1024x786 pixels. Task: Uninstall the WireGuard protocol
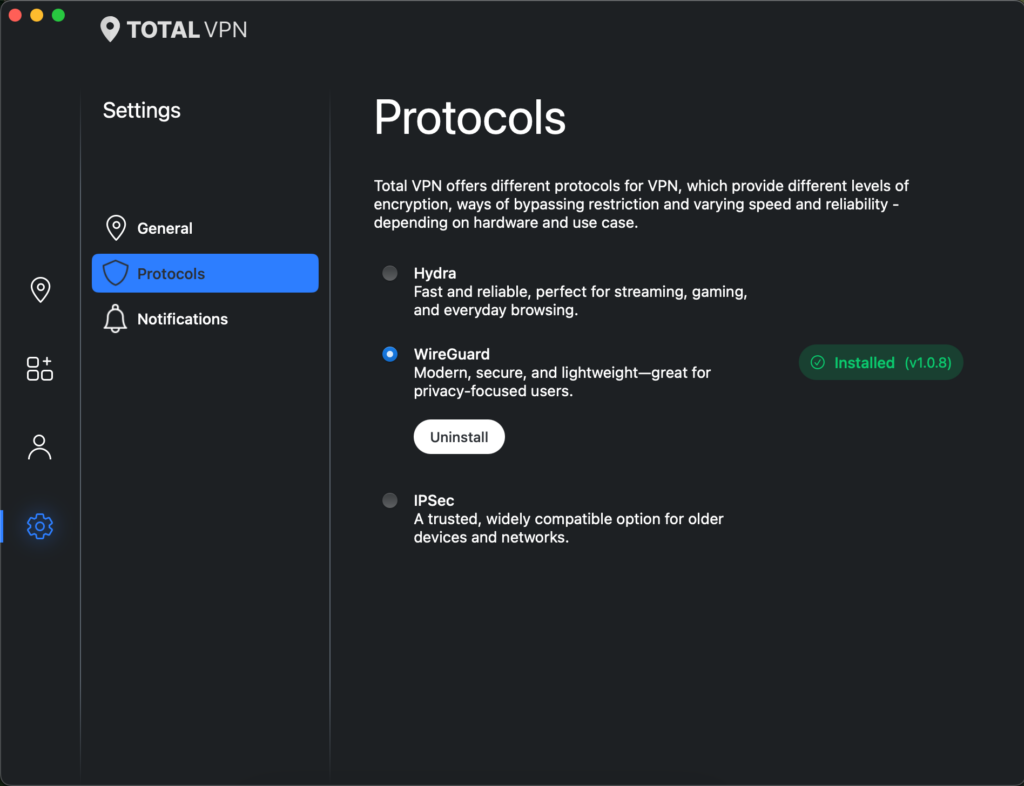tap(459, 437)
